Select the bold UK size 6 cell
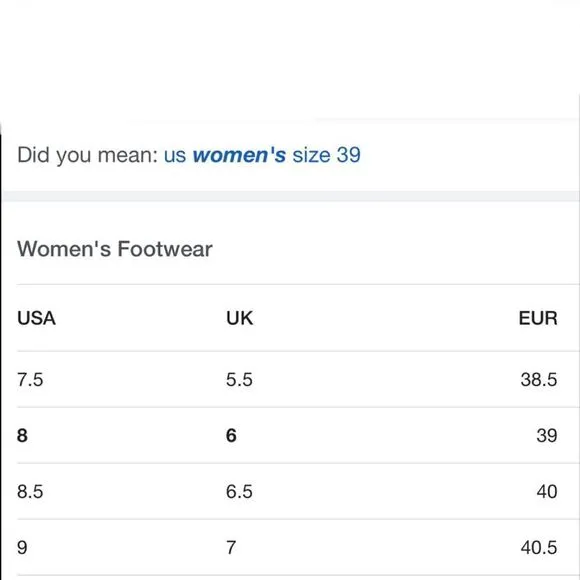This screenshot has width=580, height=580. click(x=231, y=435)
